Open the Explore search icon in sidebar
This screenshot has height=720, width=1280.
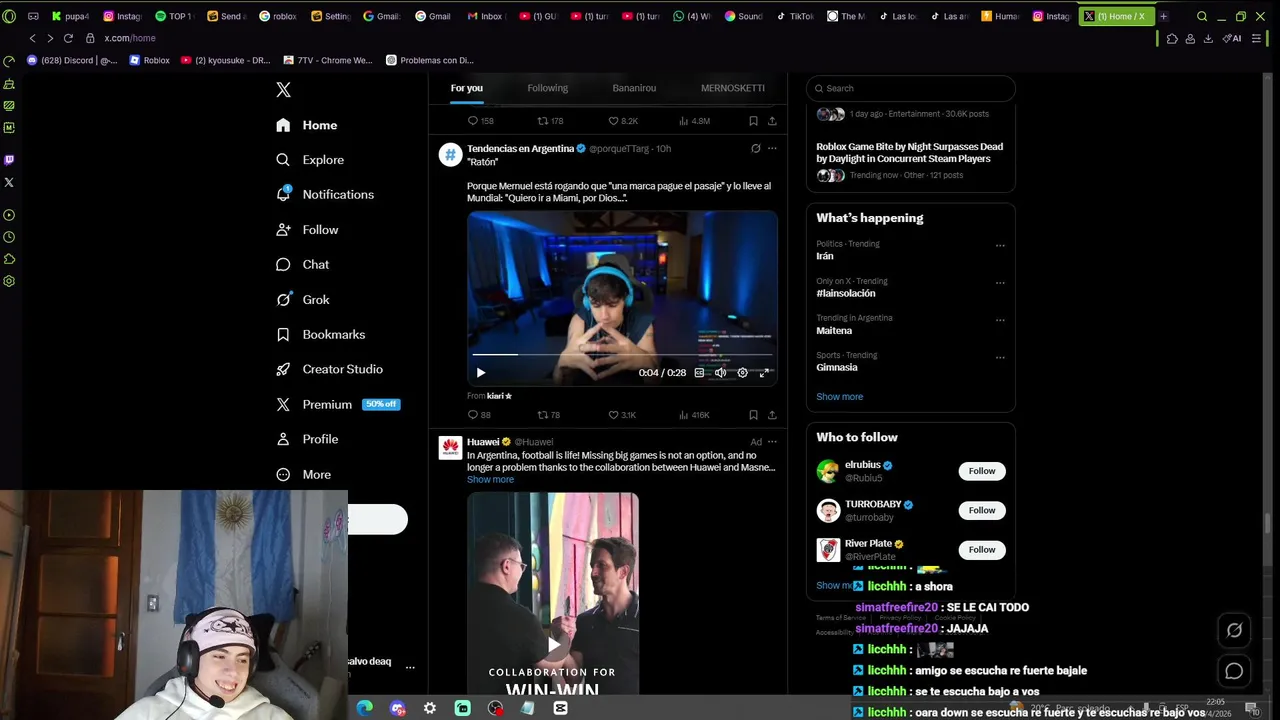pos(283,160)
